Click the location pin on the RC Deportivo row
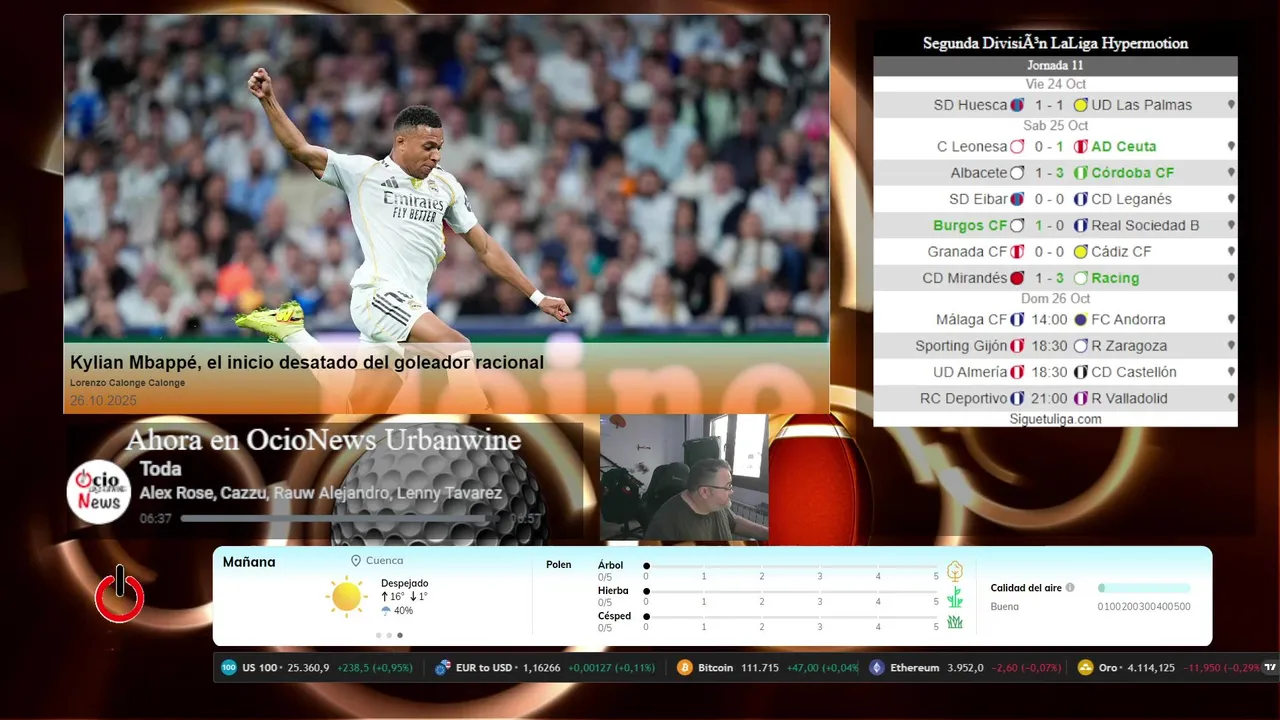Image resolution: width=1280 pixels, height=720 pixels. (x=1231, y=399)
